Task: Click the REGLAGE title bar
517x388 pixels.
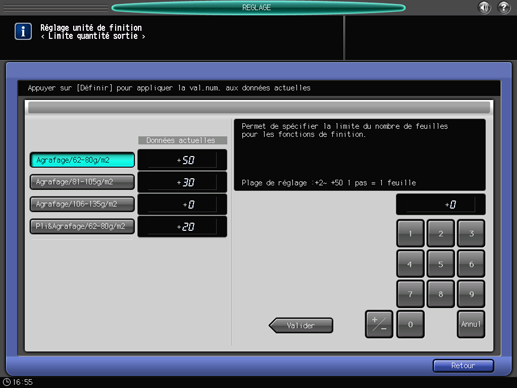Action: [x=258, y=7]
